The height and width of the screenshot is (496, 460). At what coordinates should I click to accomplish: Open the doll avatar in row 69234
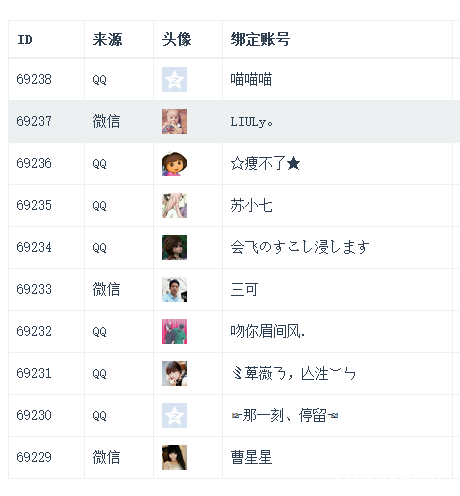174,247
